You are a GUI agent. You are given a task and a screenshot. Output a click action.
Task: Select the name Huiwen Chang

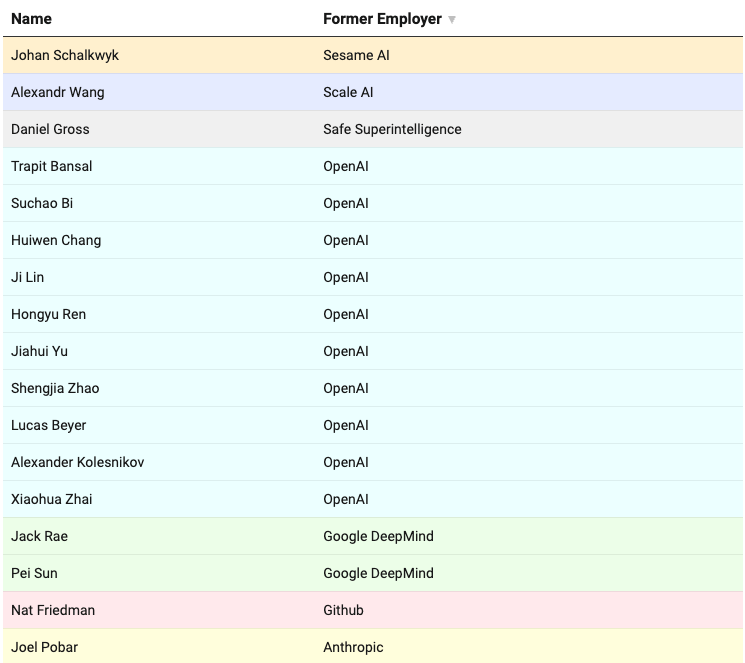56,240
